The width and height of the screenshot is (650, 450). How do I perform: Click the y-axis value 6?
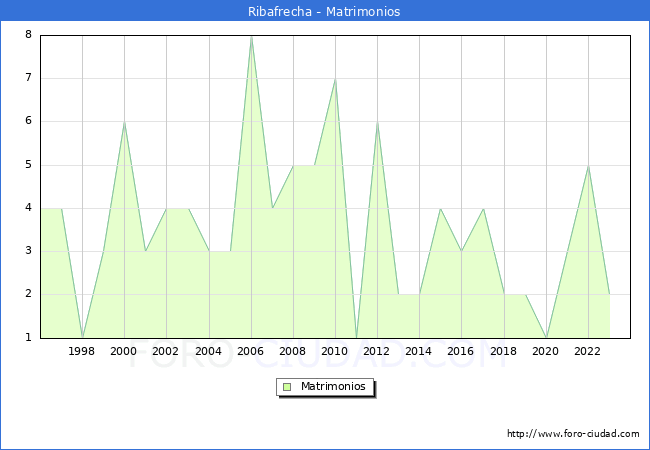[28, 121]
